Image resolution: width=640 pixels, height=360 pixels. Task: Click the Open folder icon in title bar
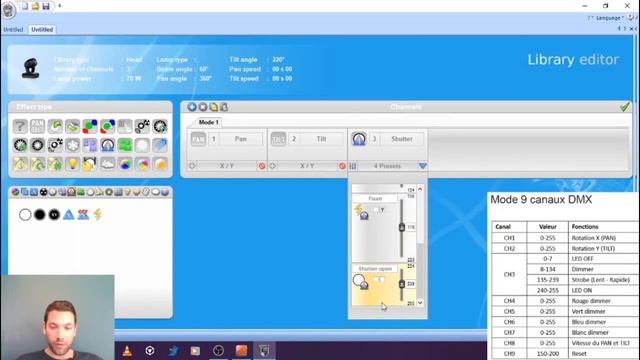click(36, 6)
